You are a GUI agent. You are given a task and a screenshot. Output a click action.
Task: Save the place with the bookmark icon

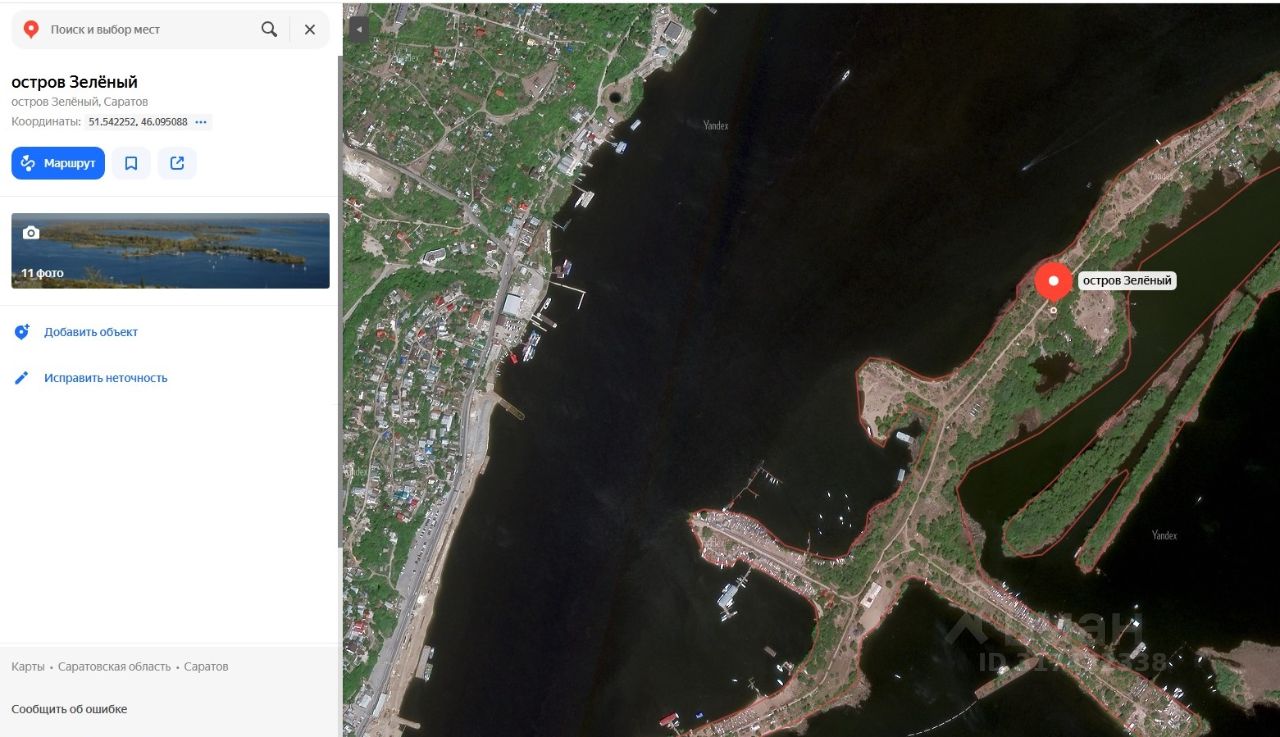pyautogui.click(x=131, y=163)
